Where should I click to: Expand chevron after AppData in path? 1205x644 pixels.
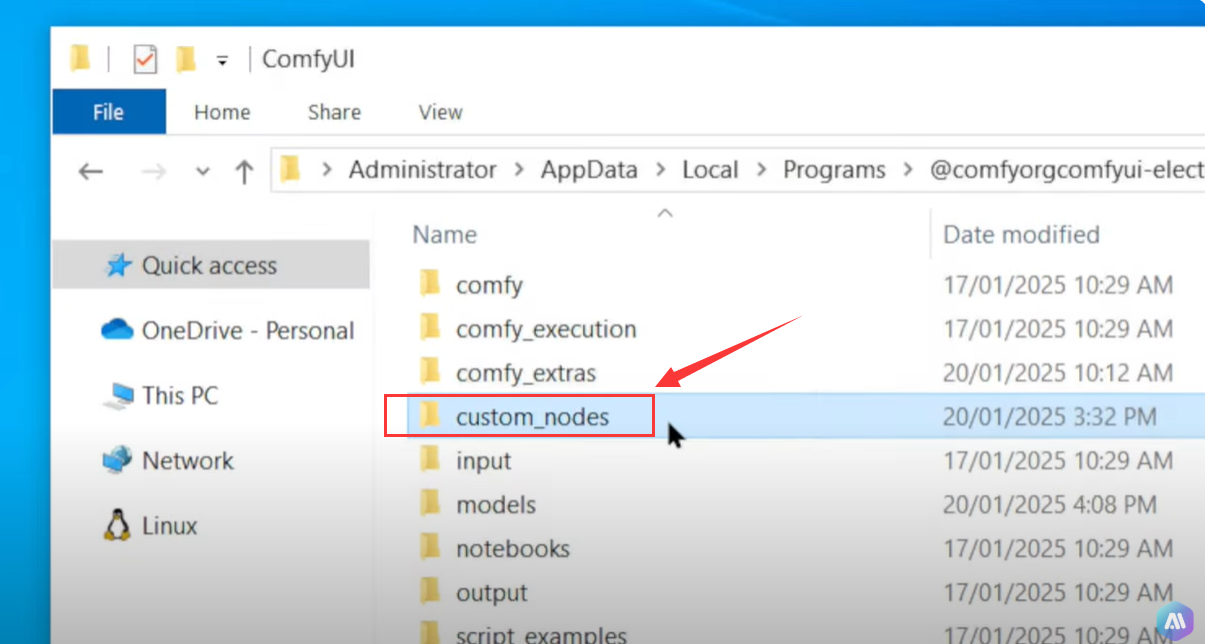pos(660,171)
